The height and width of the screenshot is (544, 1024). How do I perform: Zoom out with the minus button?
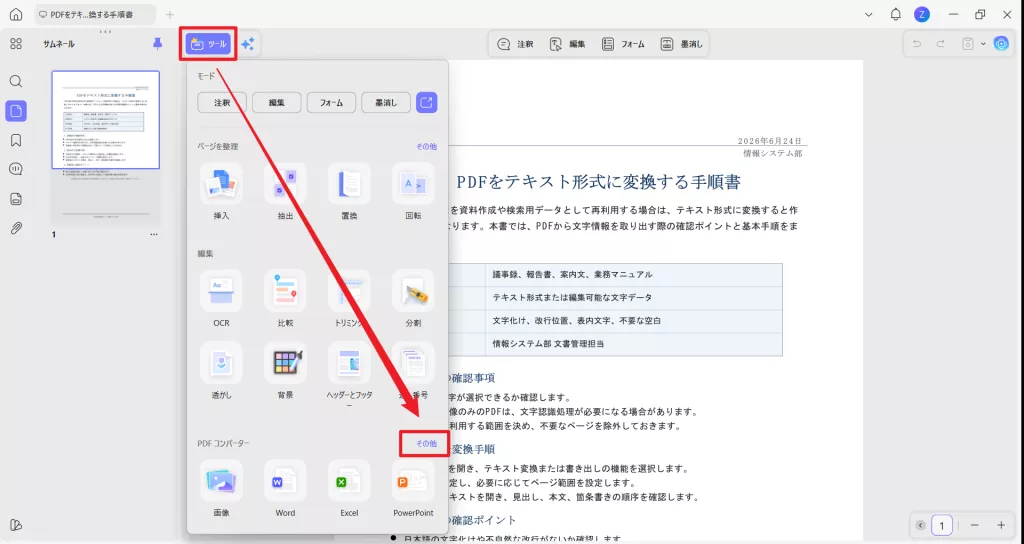pyautogui.click(x=974, y=525)
